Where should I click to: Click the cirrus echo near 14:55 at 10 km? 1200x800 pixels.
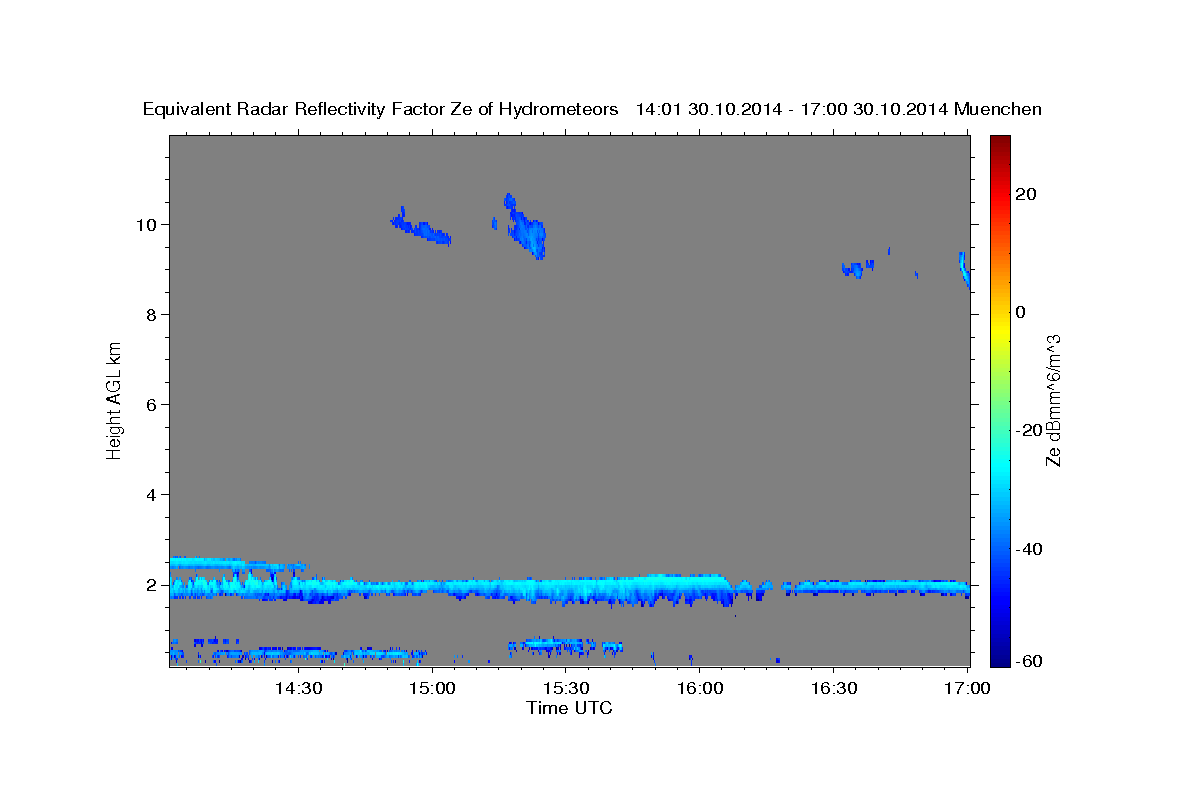point(421,228)
